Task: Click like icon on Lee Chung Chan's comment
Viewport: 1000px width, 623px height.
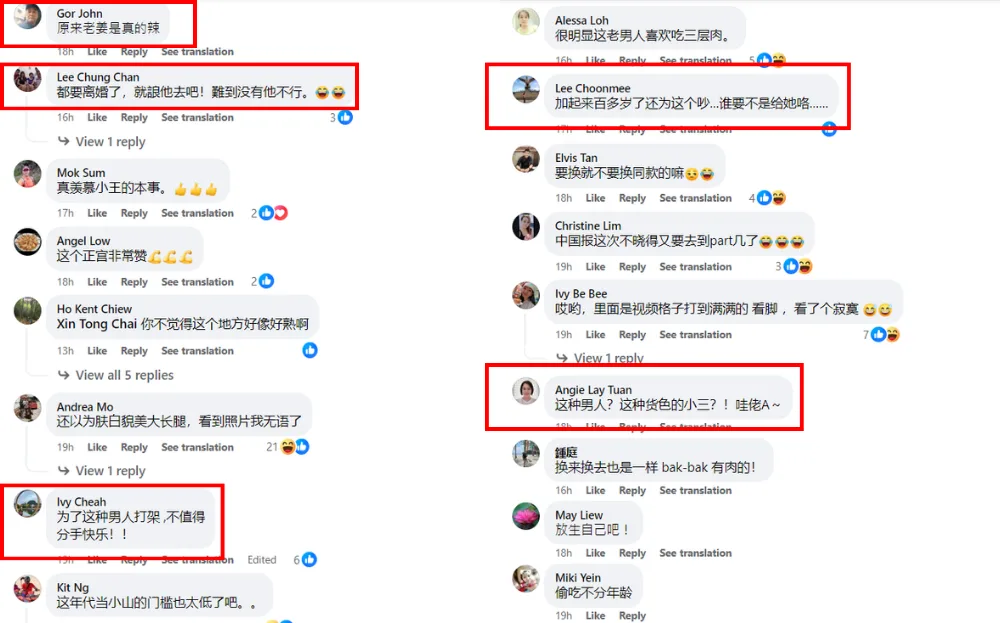Action: 346,117
